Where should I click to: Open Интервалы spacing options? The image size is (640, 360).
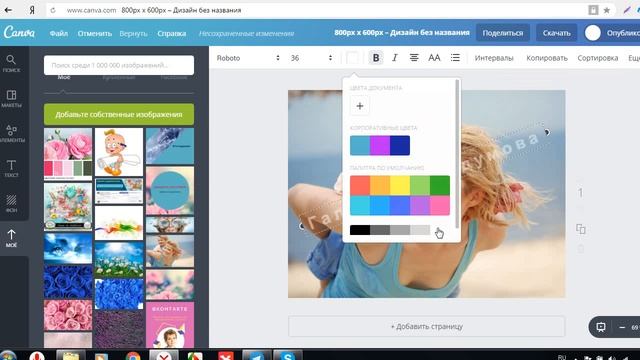tap(494, 58)
